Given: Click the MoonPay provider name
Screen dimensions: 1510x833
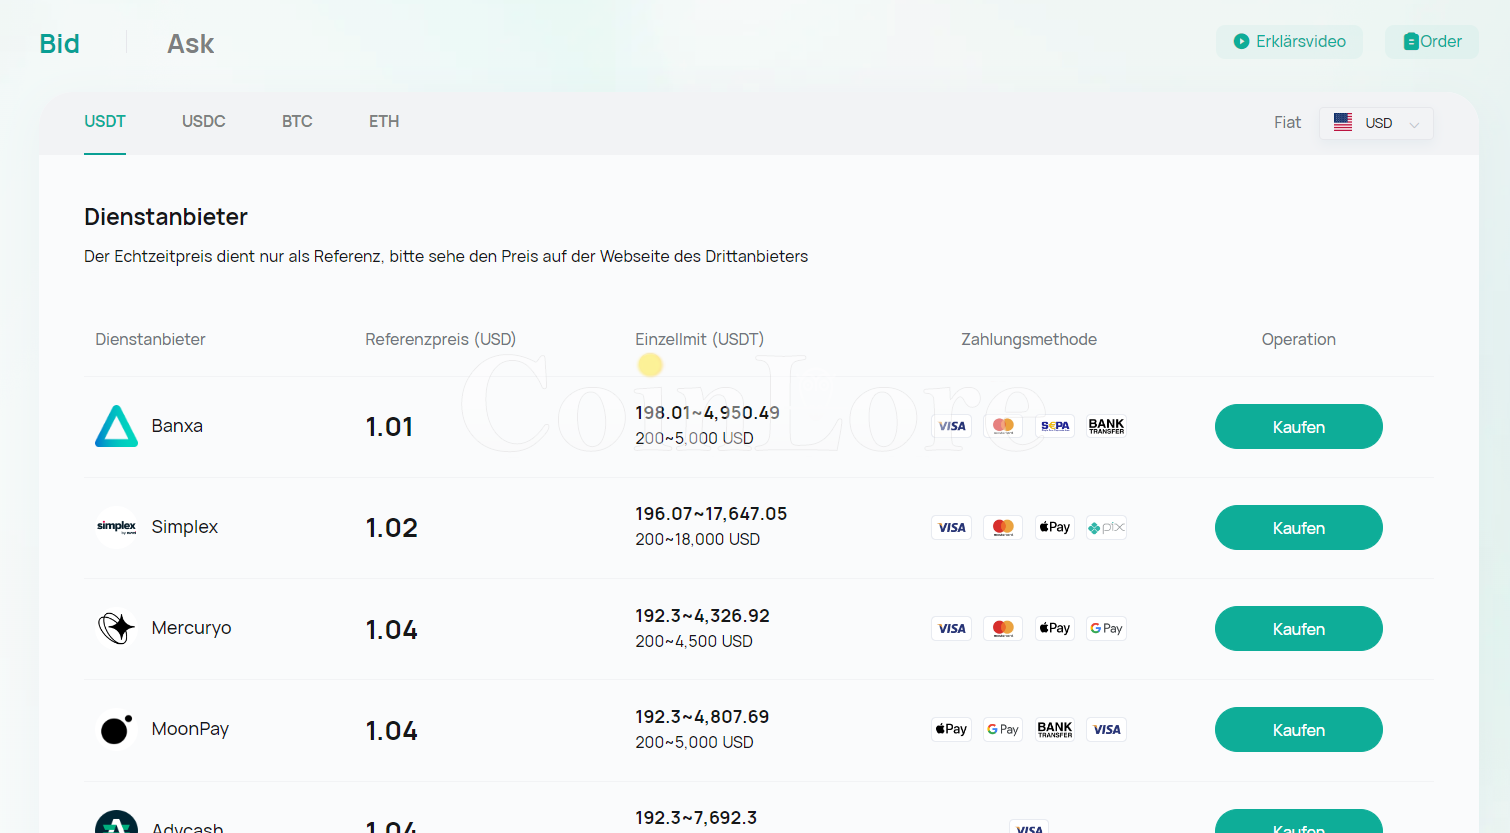Looking at the screenshot, I should click(x=190, y=729).
